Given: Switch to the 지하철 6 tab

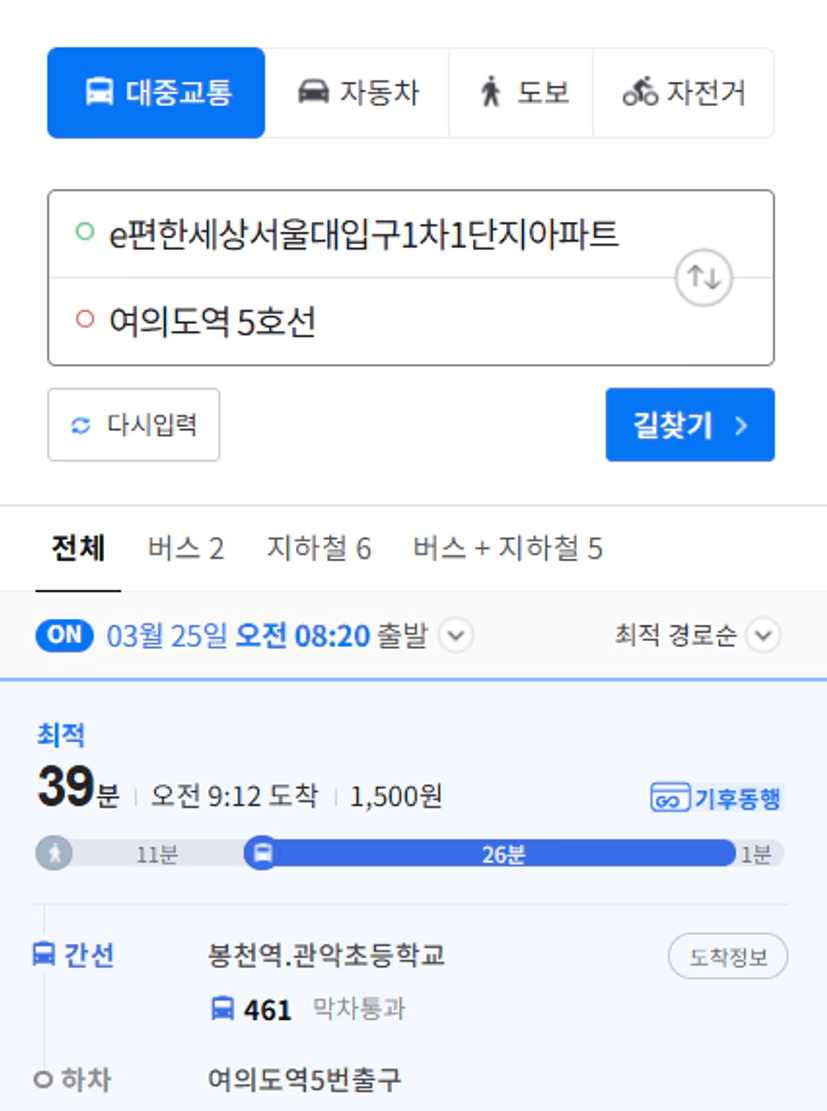Looking at the screenshot, I should 319,548.
